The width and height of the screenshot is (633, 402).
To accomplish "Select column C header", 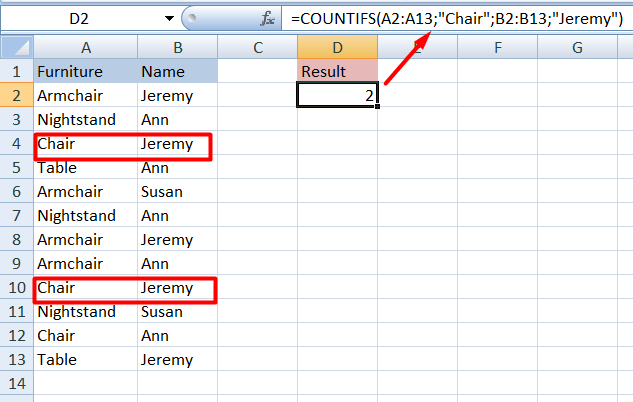I will point(258,47).
